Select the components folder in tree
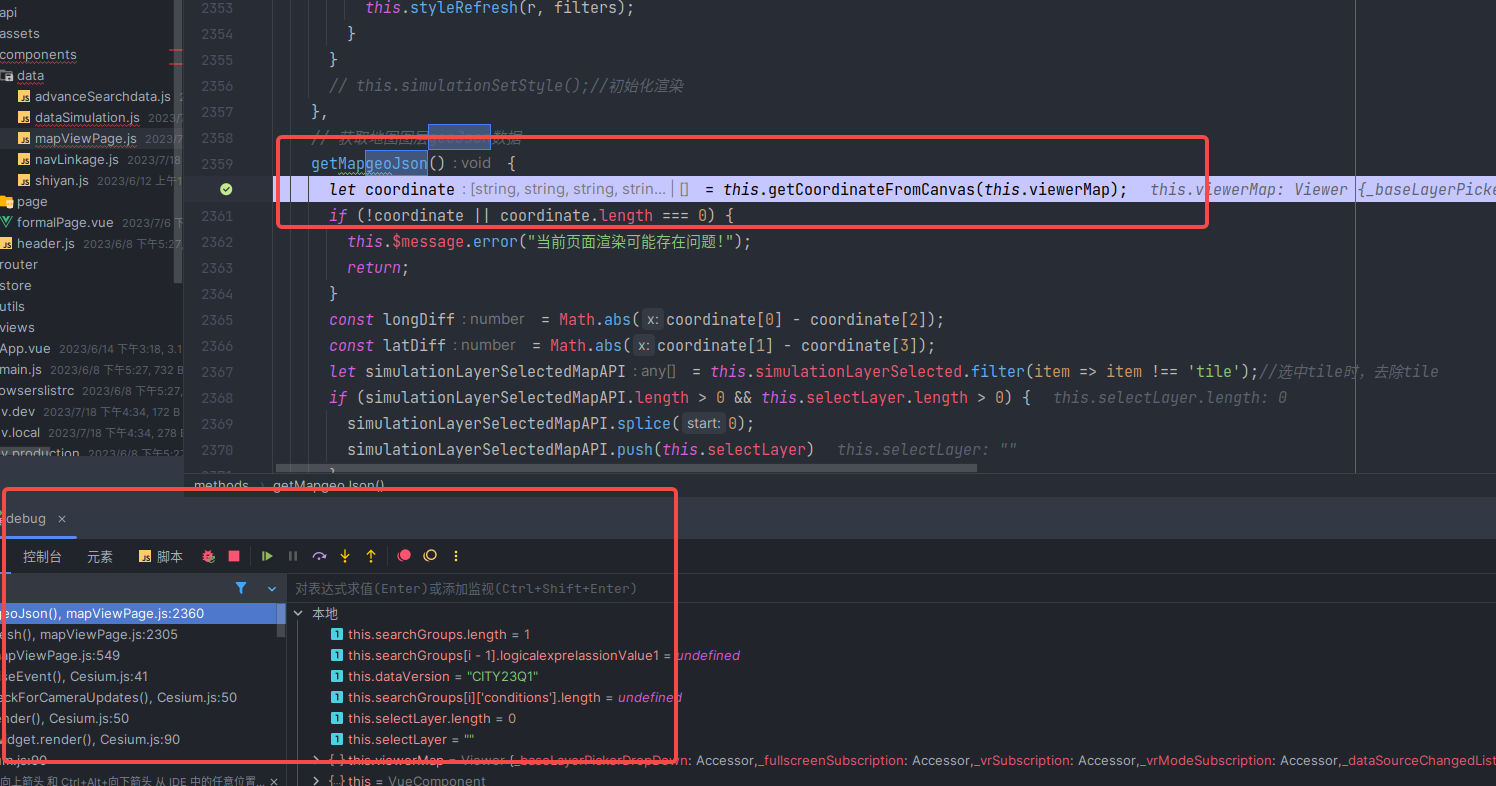The image size is (1496, 786). click(38, 55)
